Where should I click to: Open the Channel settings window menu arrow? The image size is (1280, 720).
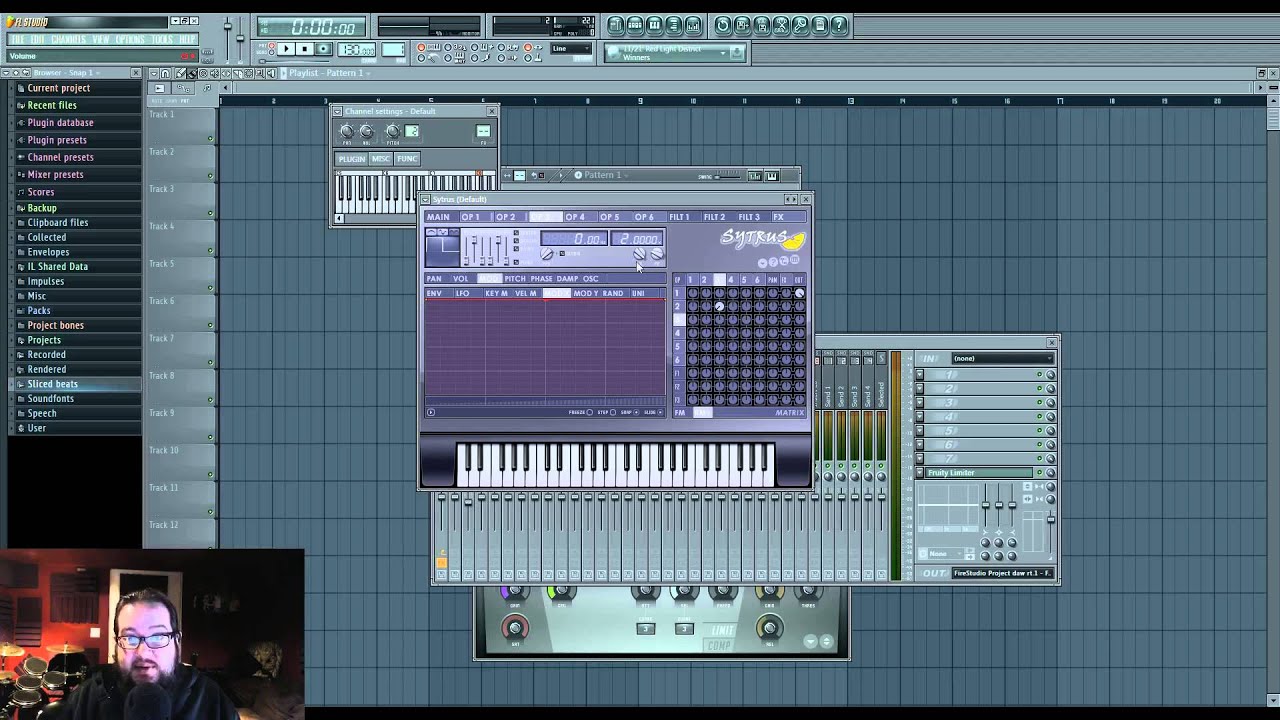(337, 111)
